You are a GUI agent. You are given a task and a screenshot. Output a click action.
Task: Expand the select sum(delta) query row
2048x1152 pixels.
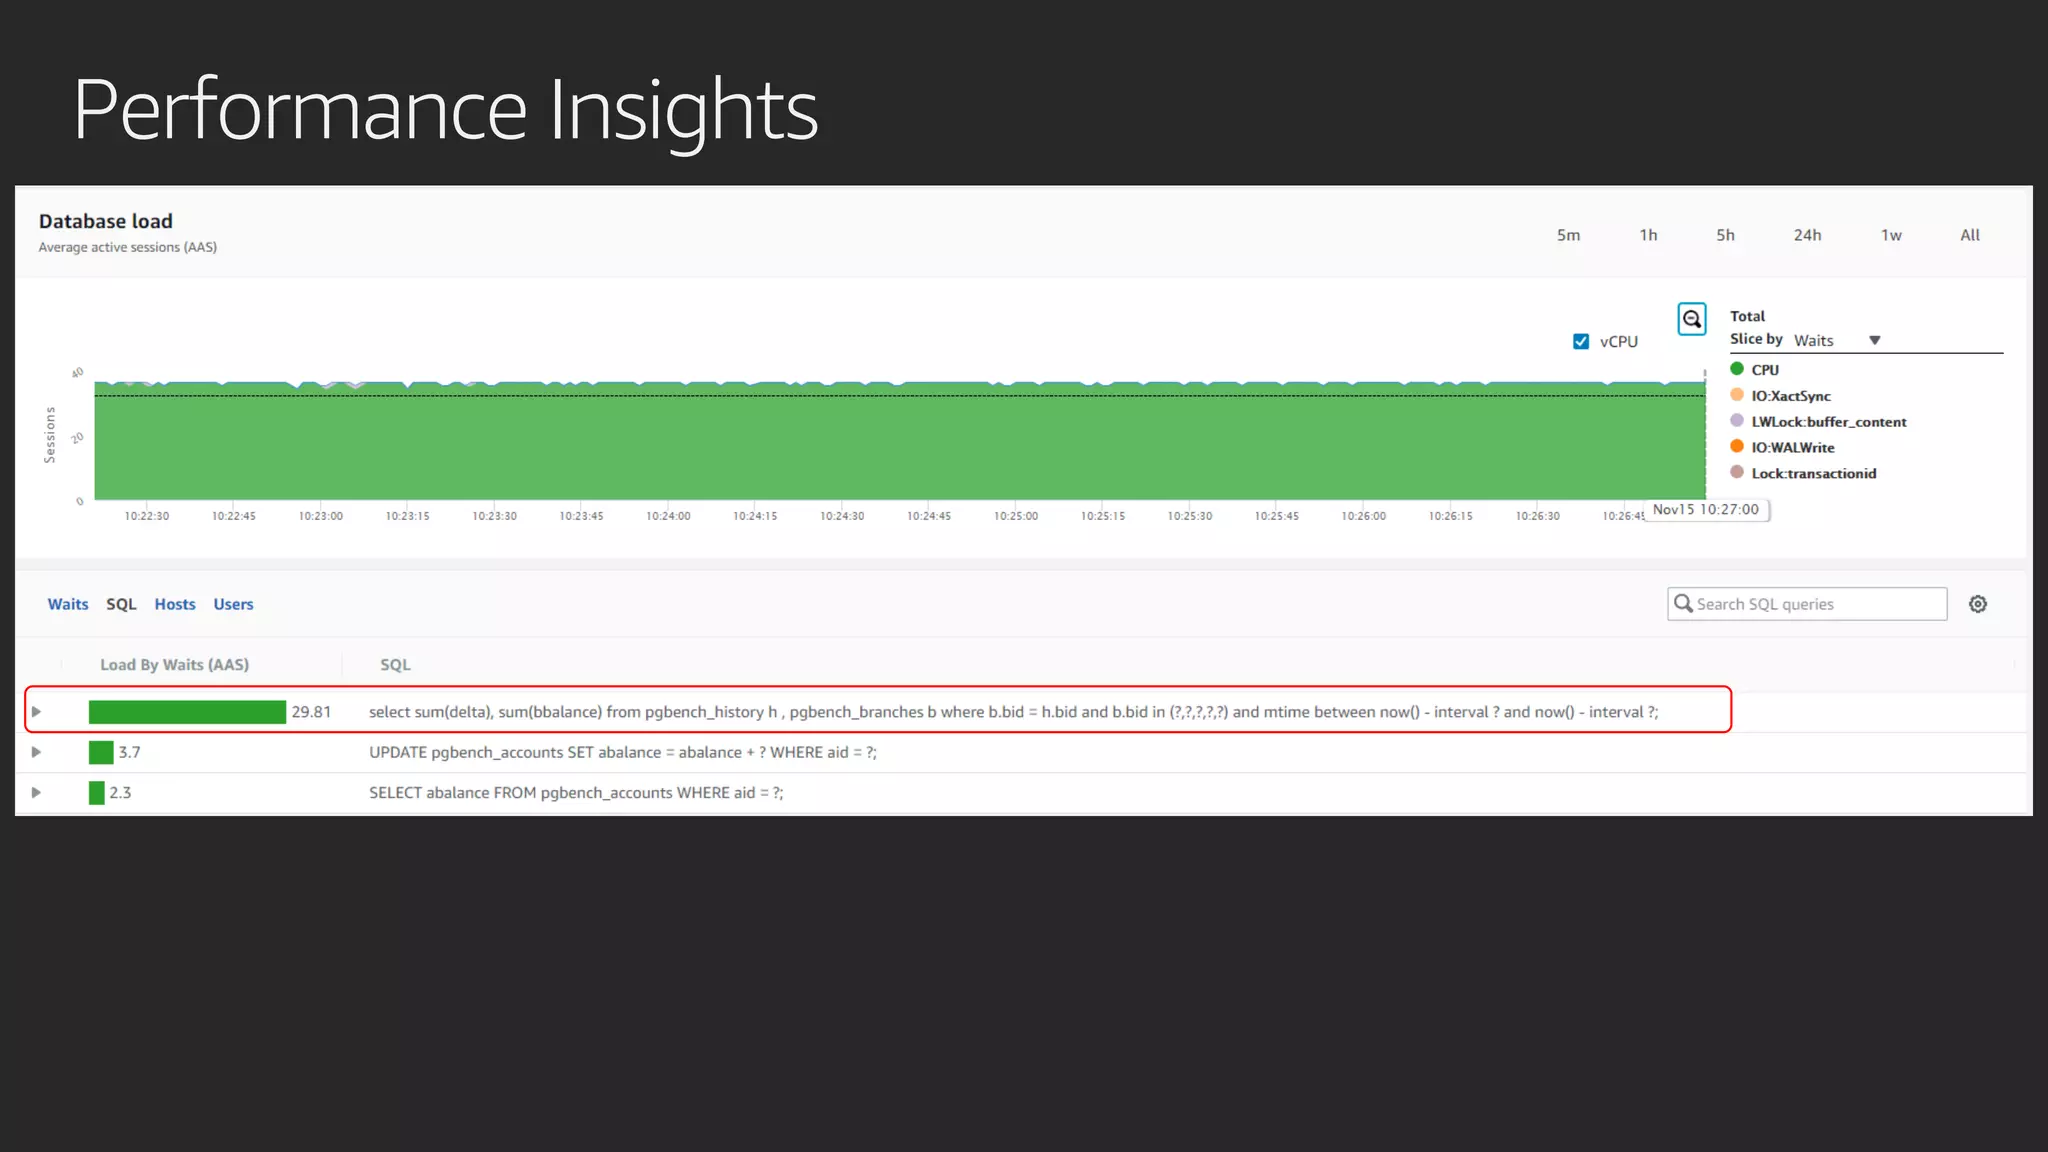click(x=36, y=711)
